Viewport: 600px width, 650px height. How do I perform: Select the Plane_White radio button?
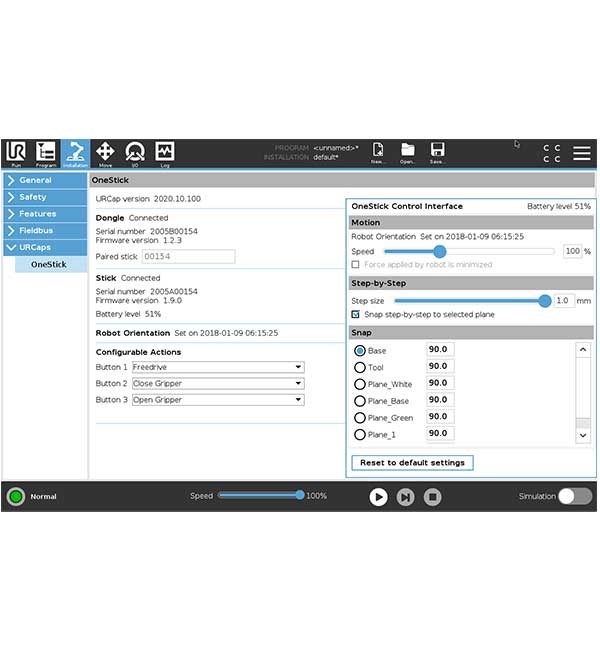point(360,384)
